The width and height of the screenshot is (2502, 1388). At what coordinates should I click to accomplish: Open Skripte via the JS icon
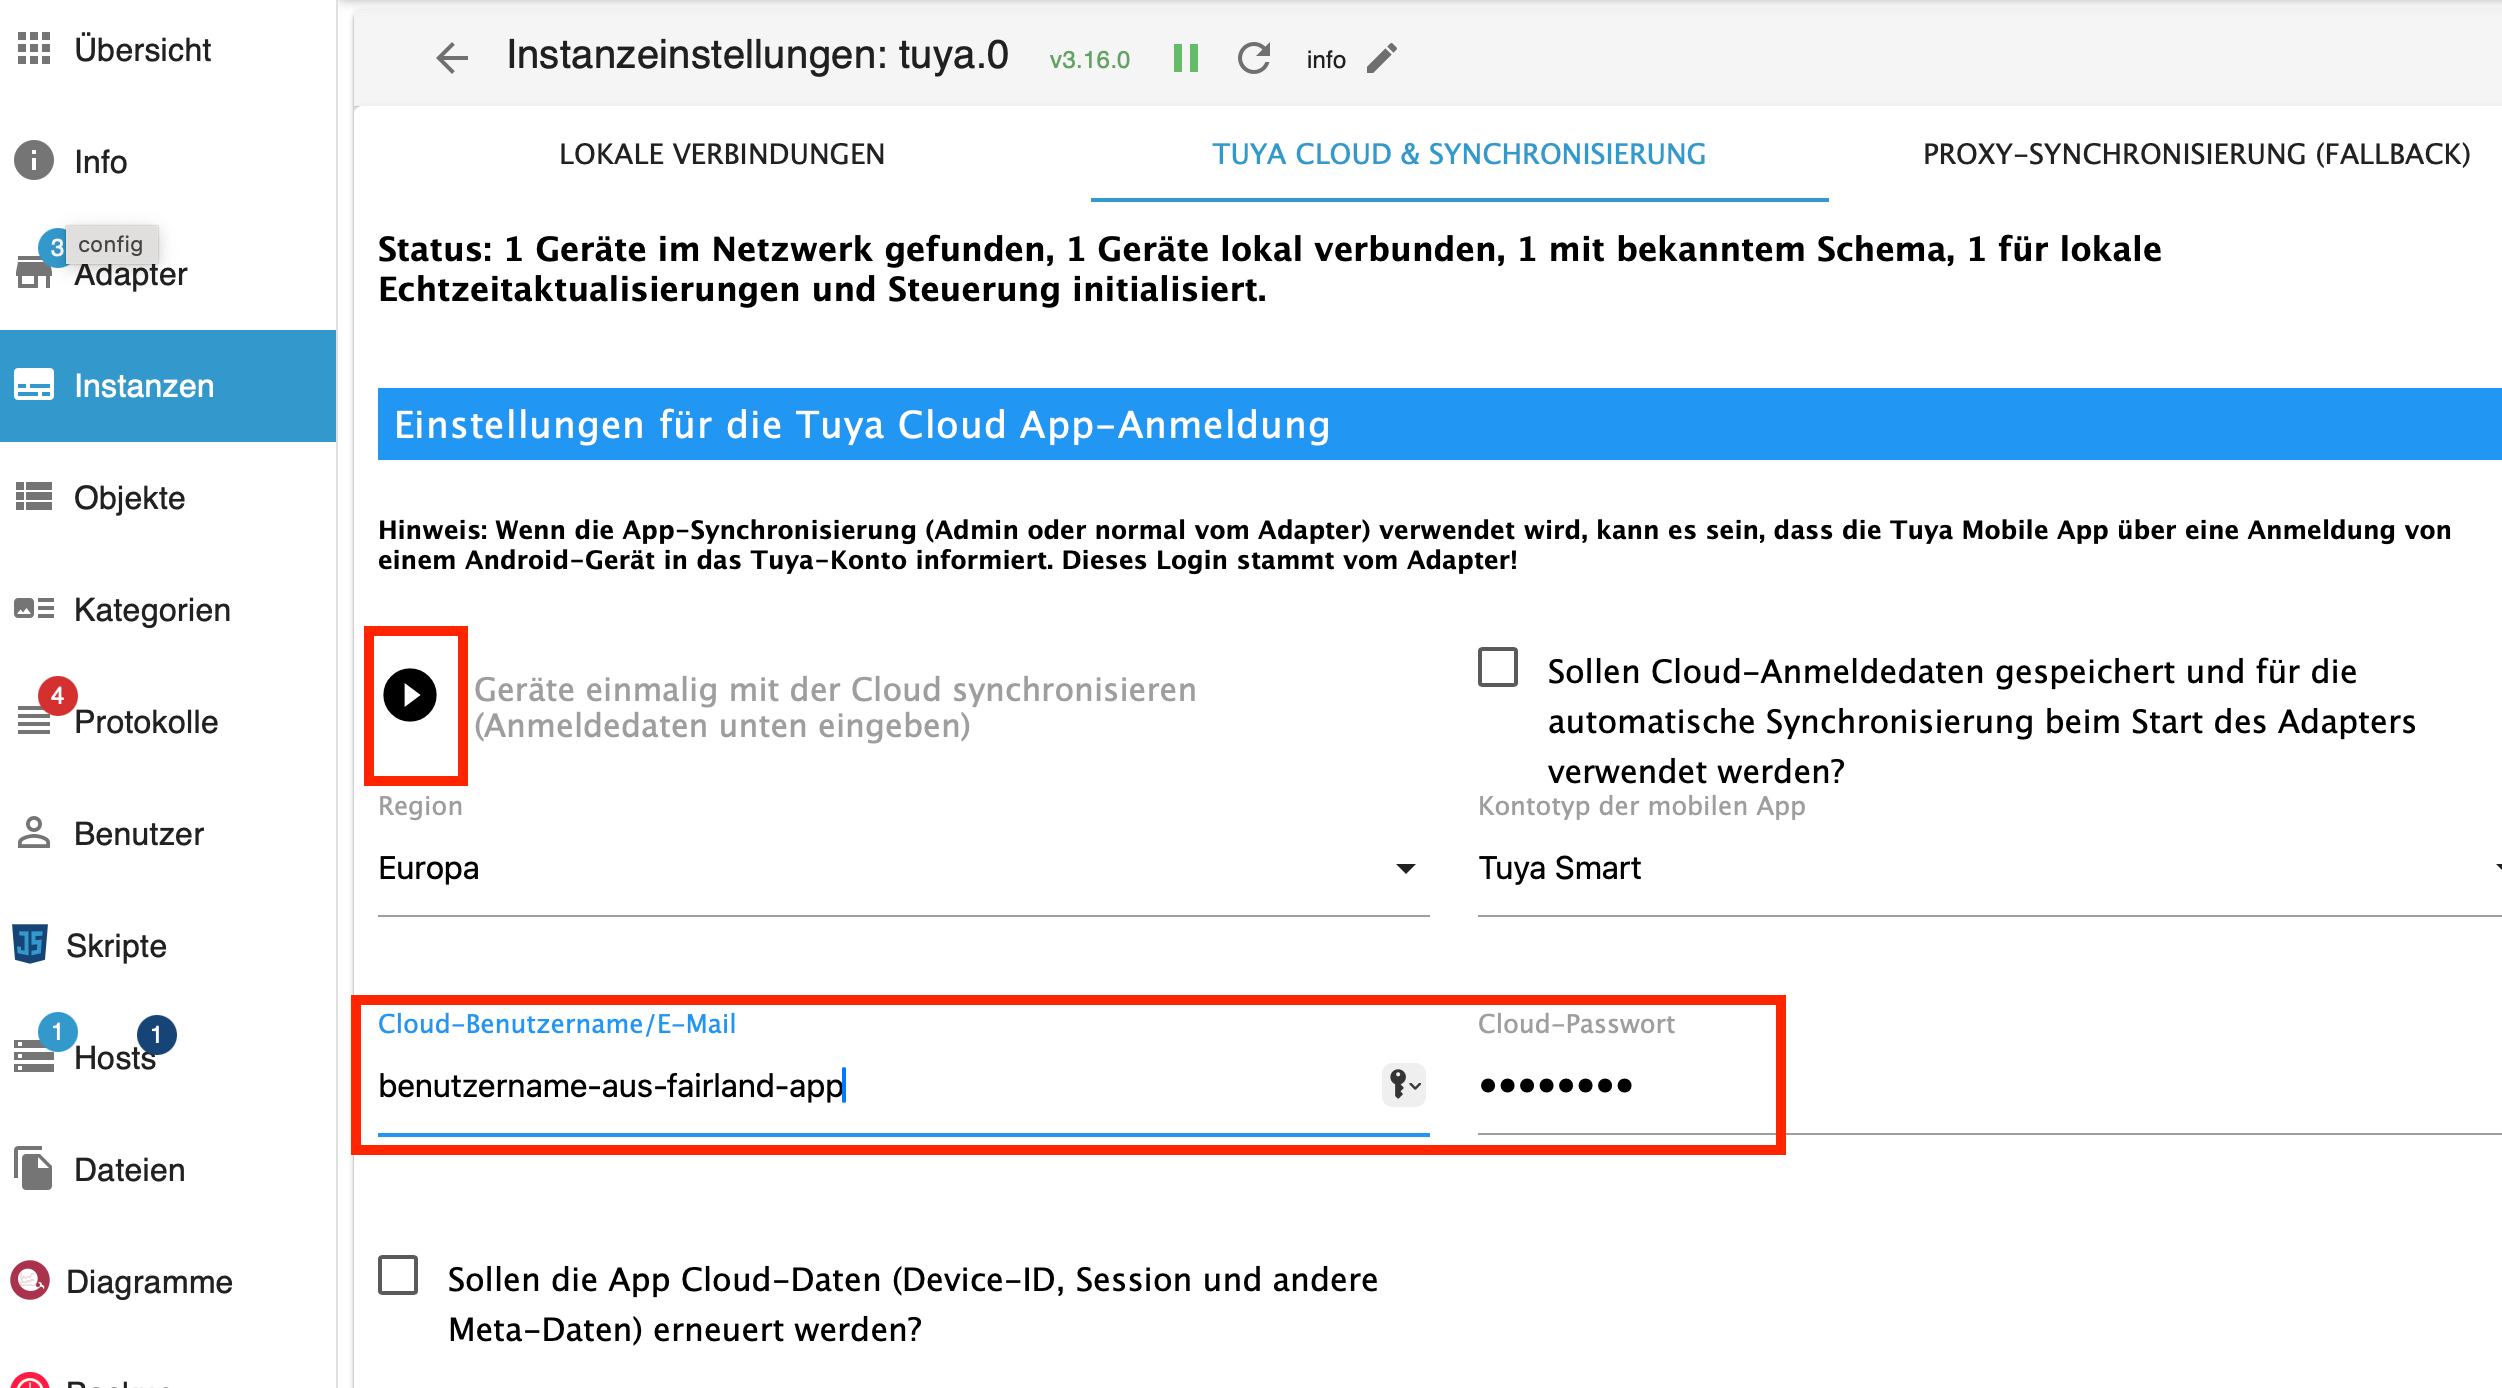[31, 944]
